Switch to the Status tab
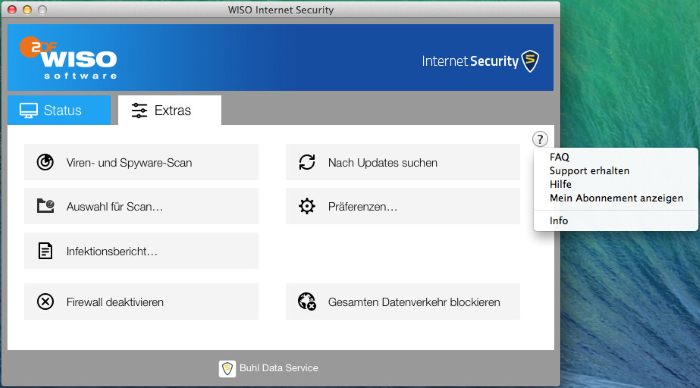 (59, 110)
